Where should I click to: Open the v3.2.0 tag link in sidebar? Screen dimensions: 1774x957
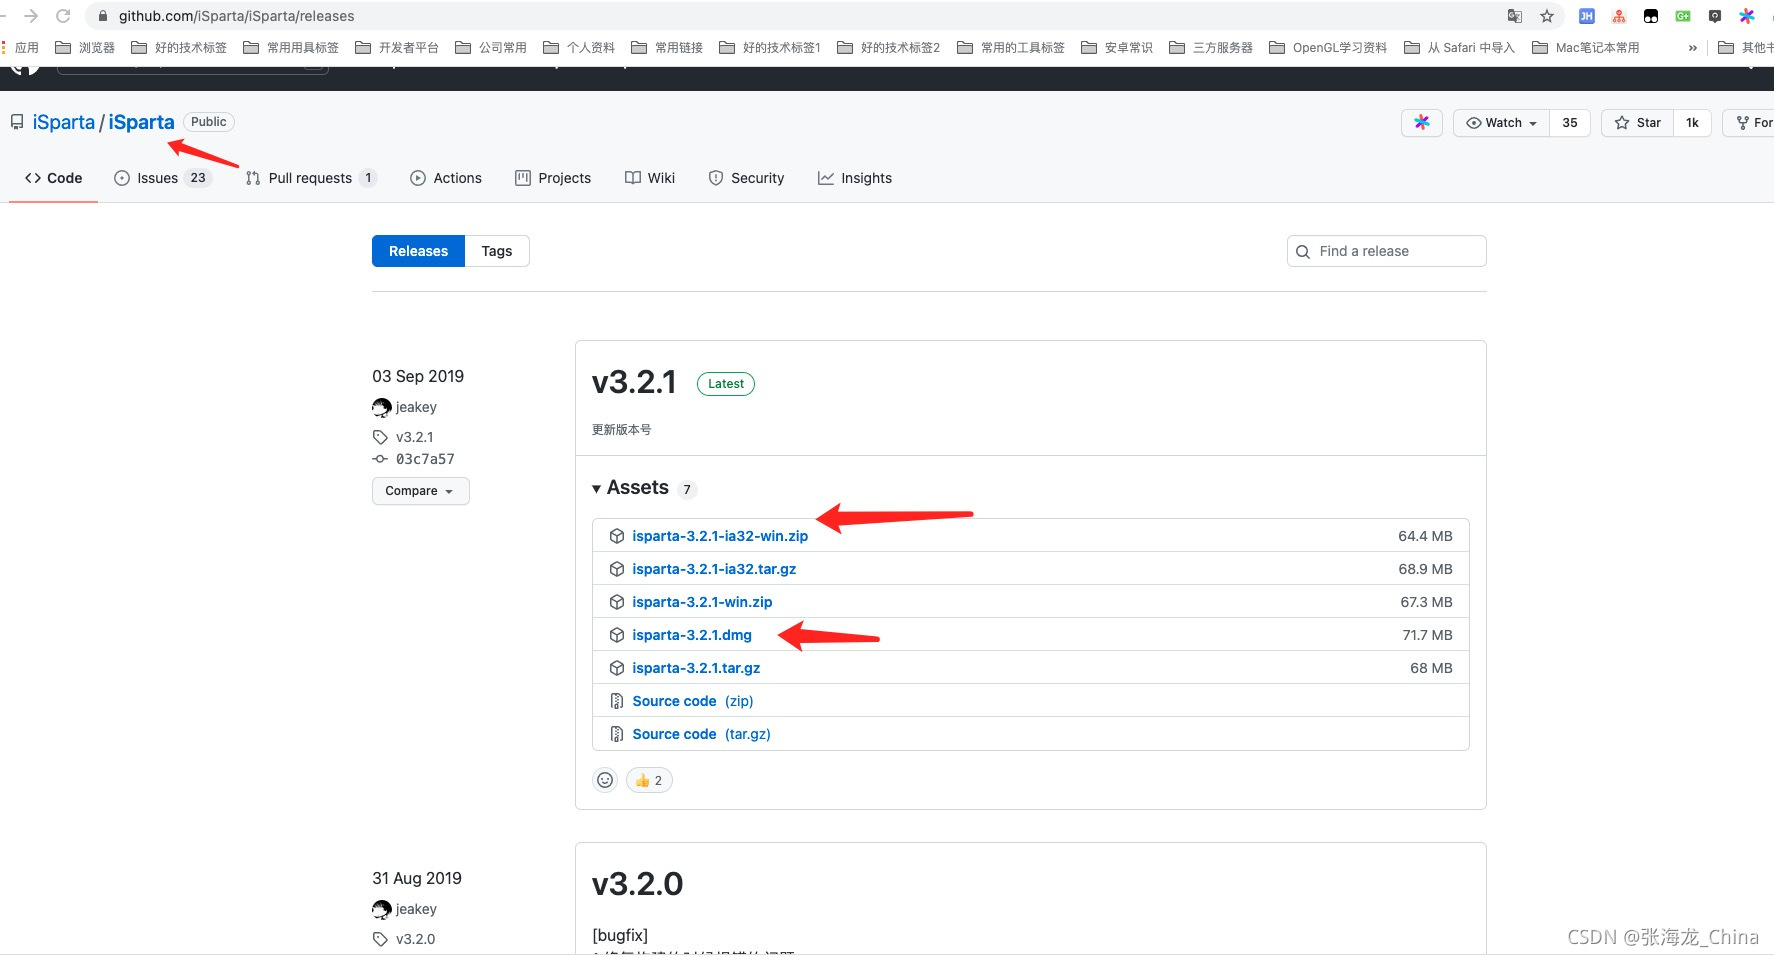[x=415, y=939]
